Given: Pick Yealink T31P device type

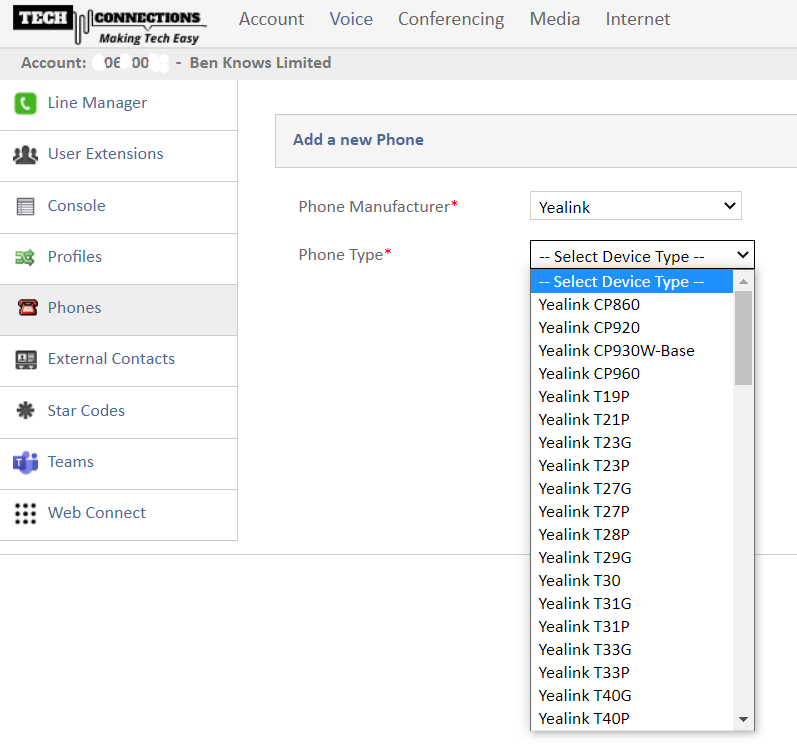Looking at the screenshot, I should pyautogui.click(x=631, y=627).
